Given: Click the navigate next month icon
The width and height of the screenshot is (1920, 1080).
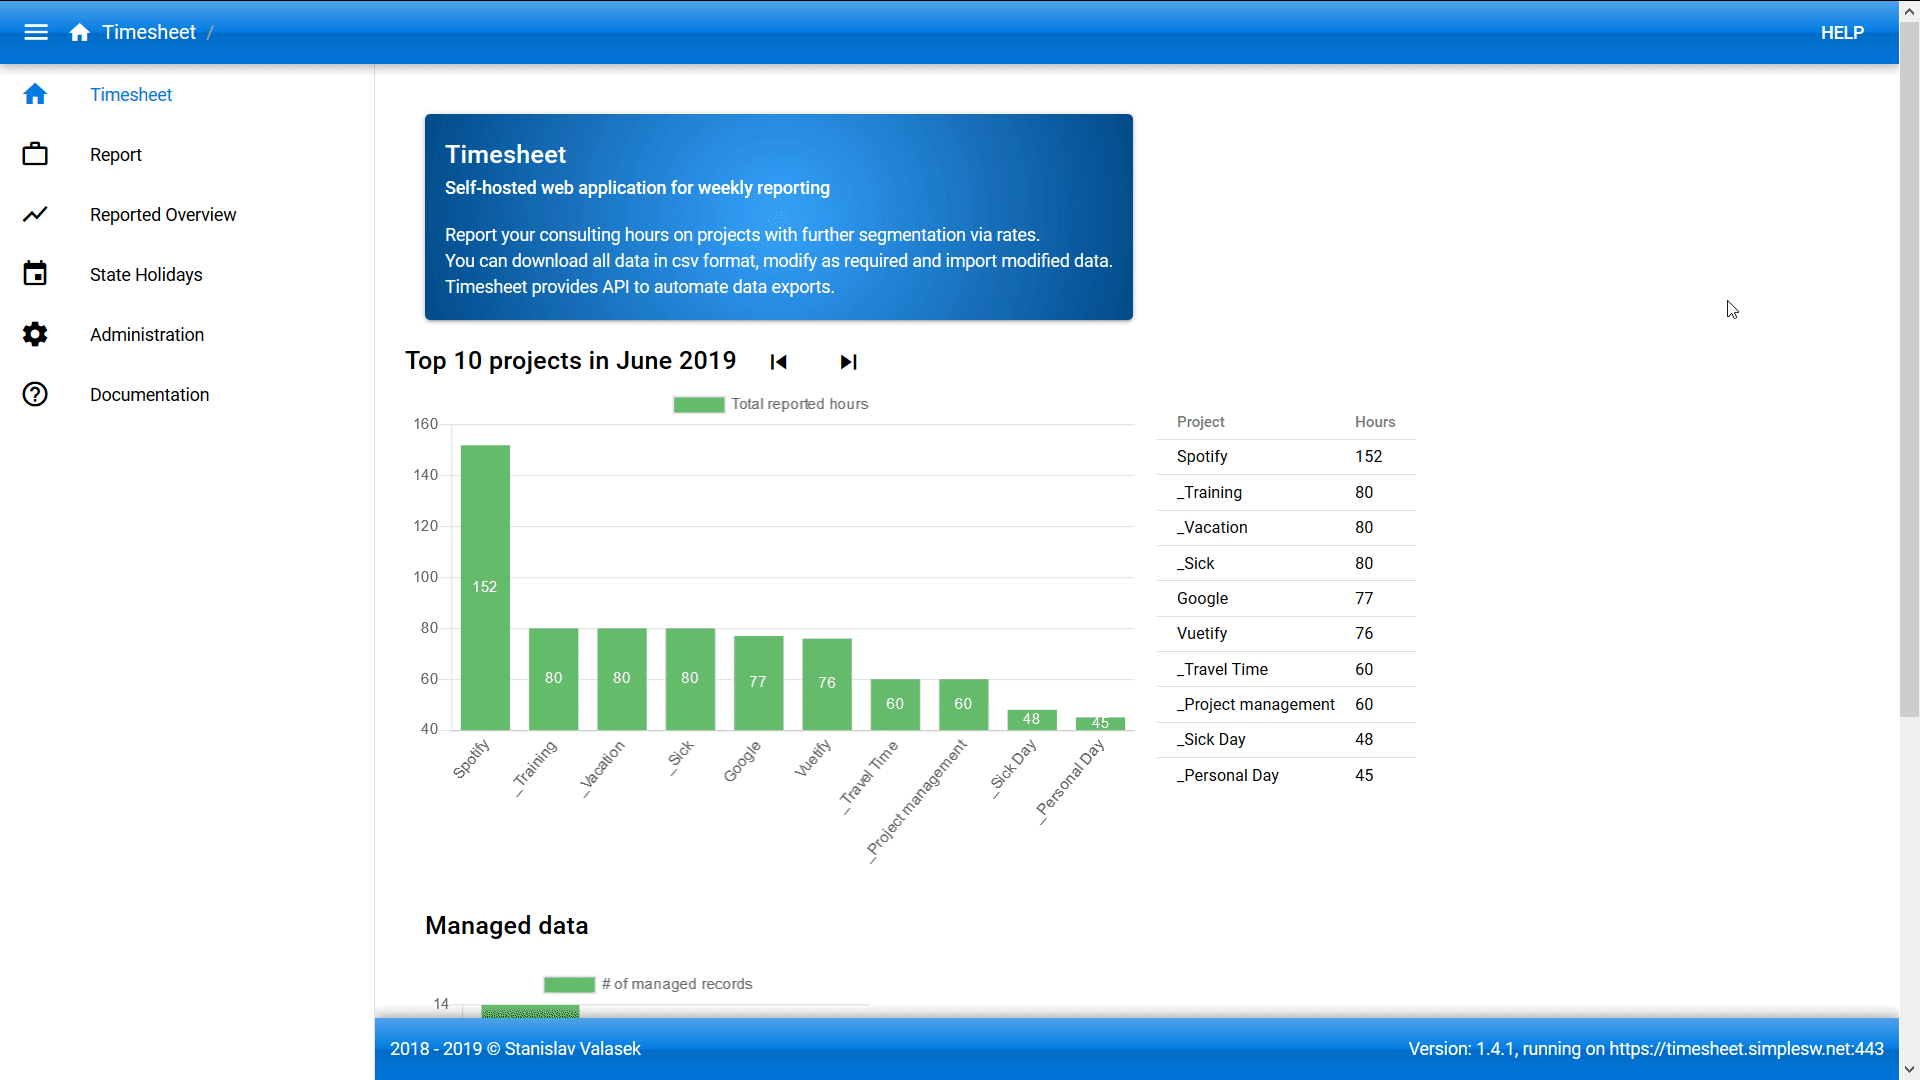Looking at the screenshot, I should [x=847, y=361].
